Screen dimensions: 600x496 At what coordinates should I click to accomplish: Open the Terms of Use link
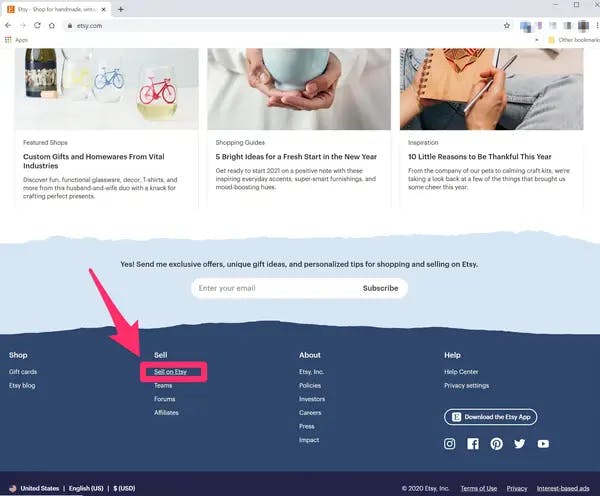pos(479,488)
